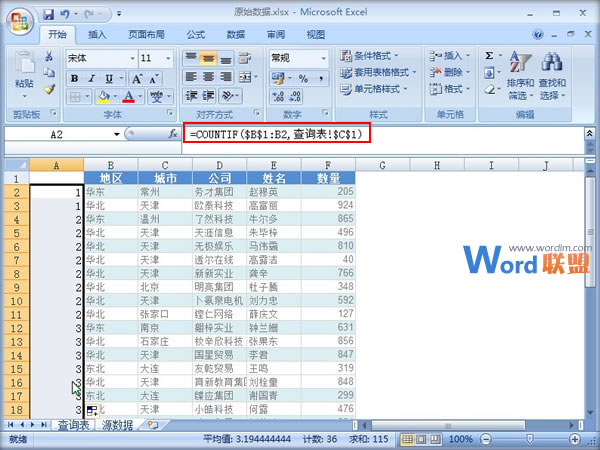Increase decimal places

[278, 96]
